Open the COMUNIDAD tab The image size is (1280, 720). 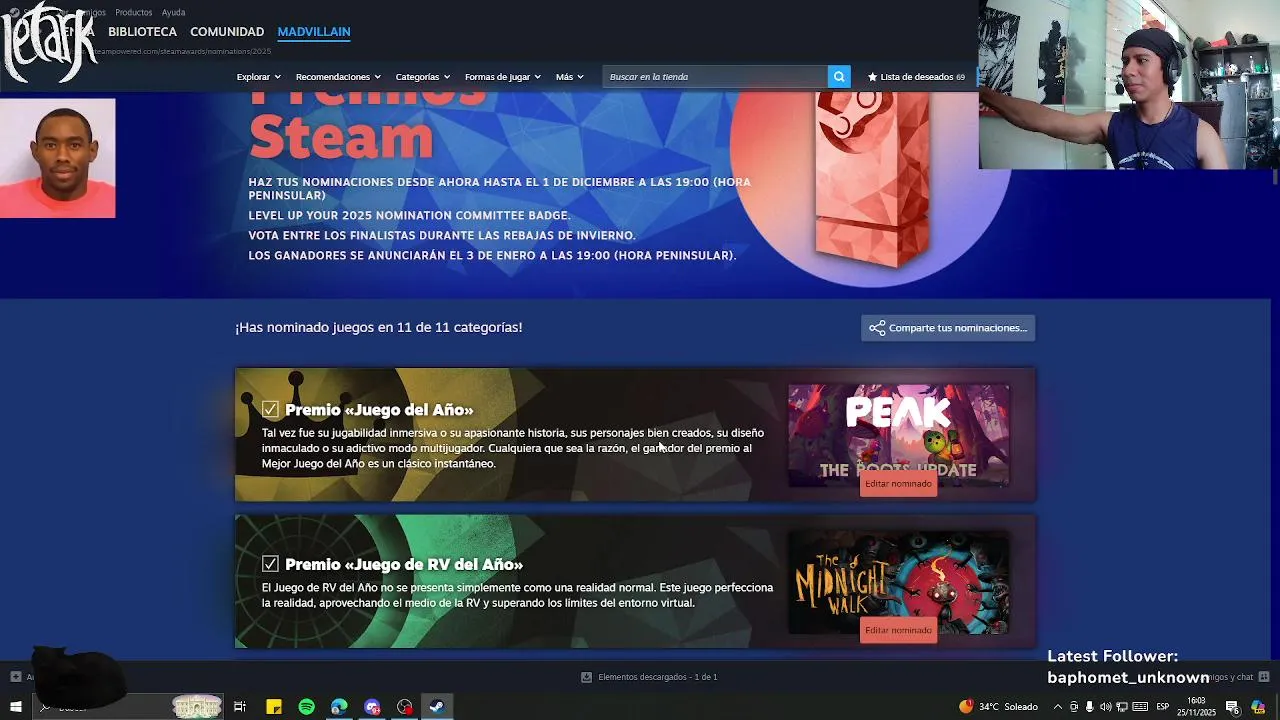pos(227,32)
